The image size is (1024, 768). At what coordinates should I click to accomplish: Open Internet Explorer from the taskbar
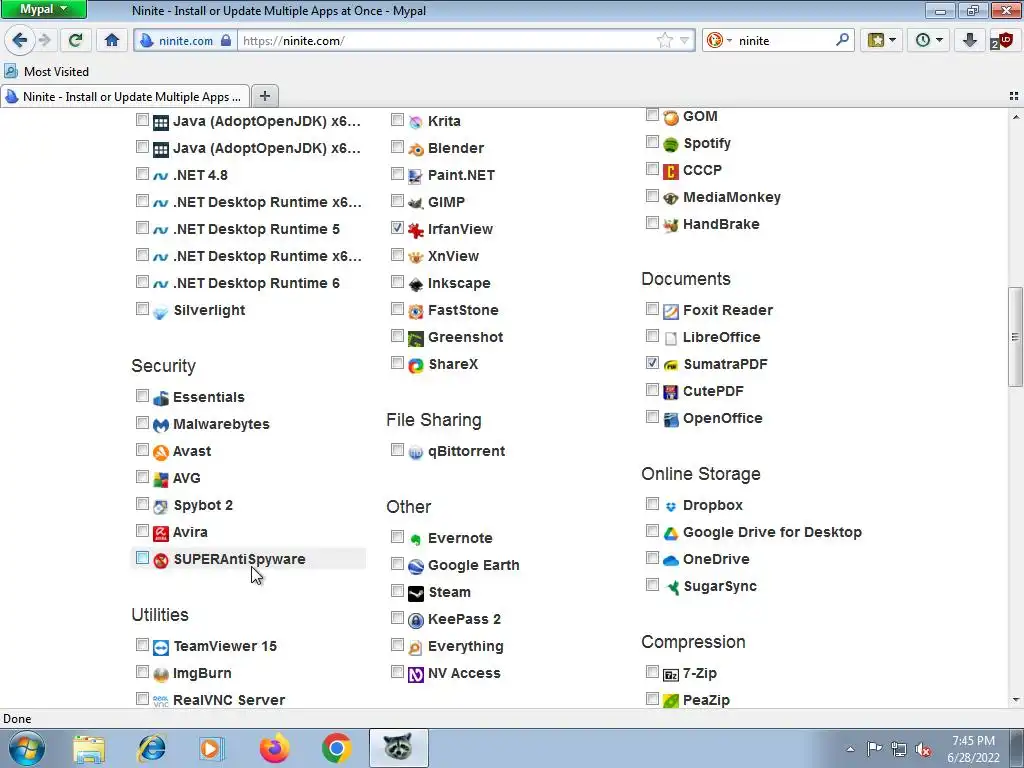point(151,748)
